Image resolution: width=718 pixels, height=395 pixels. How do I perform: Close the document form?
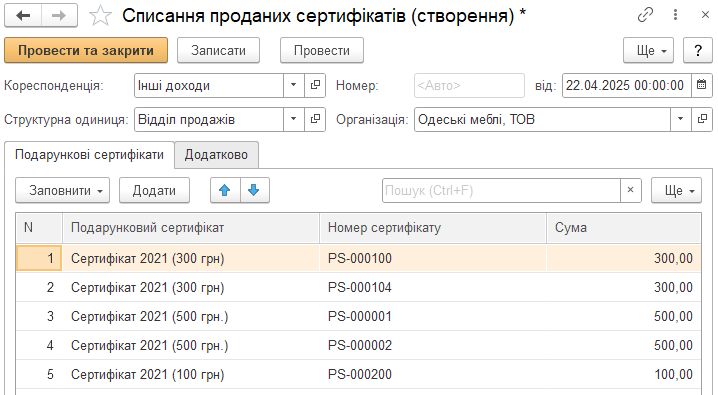(705, 15)
